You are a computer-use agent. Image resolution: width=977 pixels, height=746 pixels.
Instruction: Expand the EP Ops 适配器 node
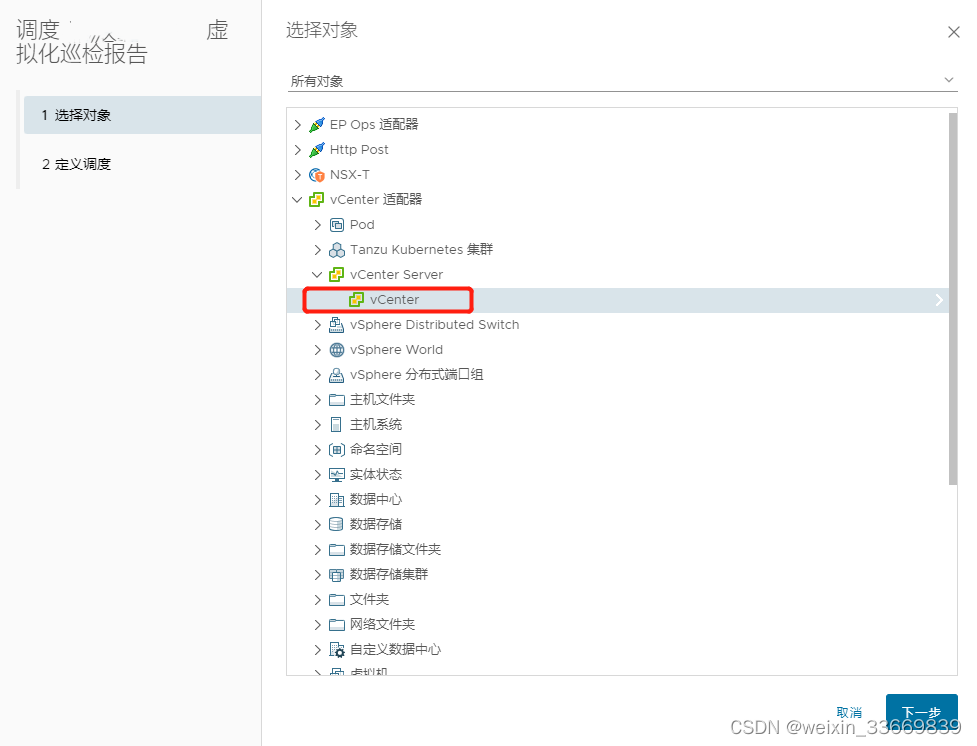point(298,125)
